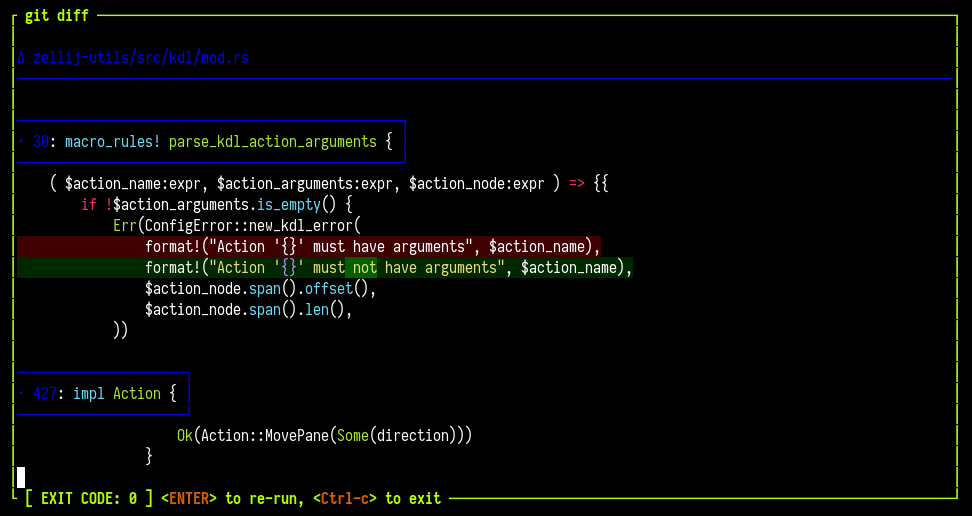972x516 pixels.
Task: Jump to hunk header line number 38
Action: (x=40, y=142)
